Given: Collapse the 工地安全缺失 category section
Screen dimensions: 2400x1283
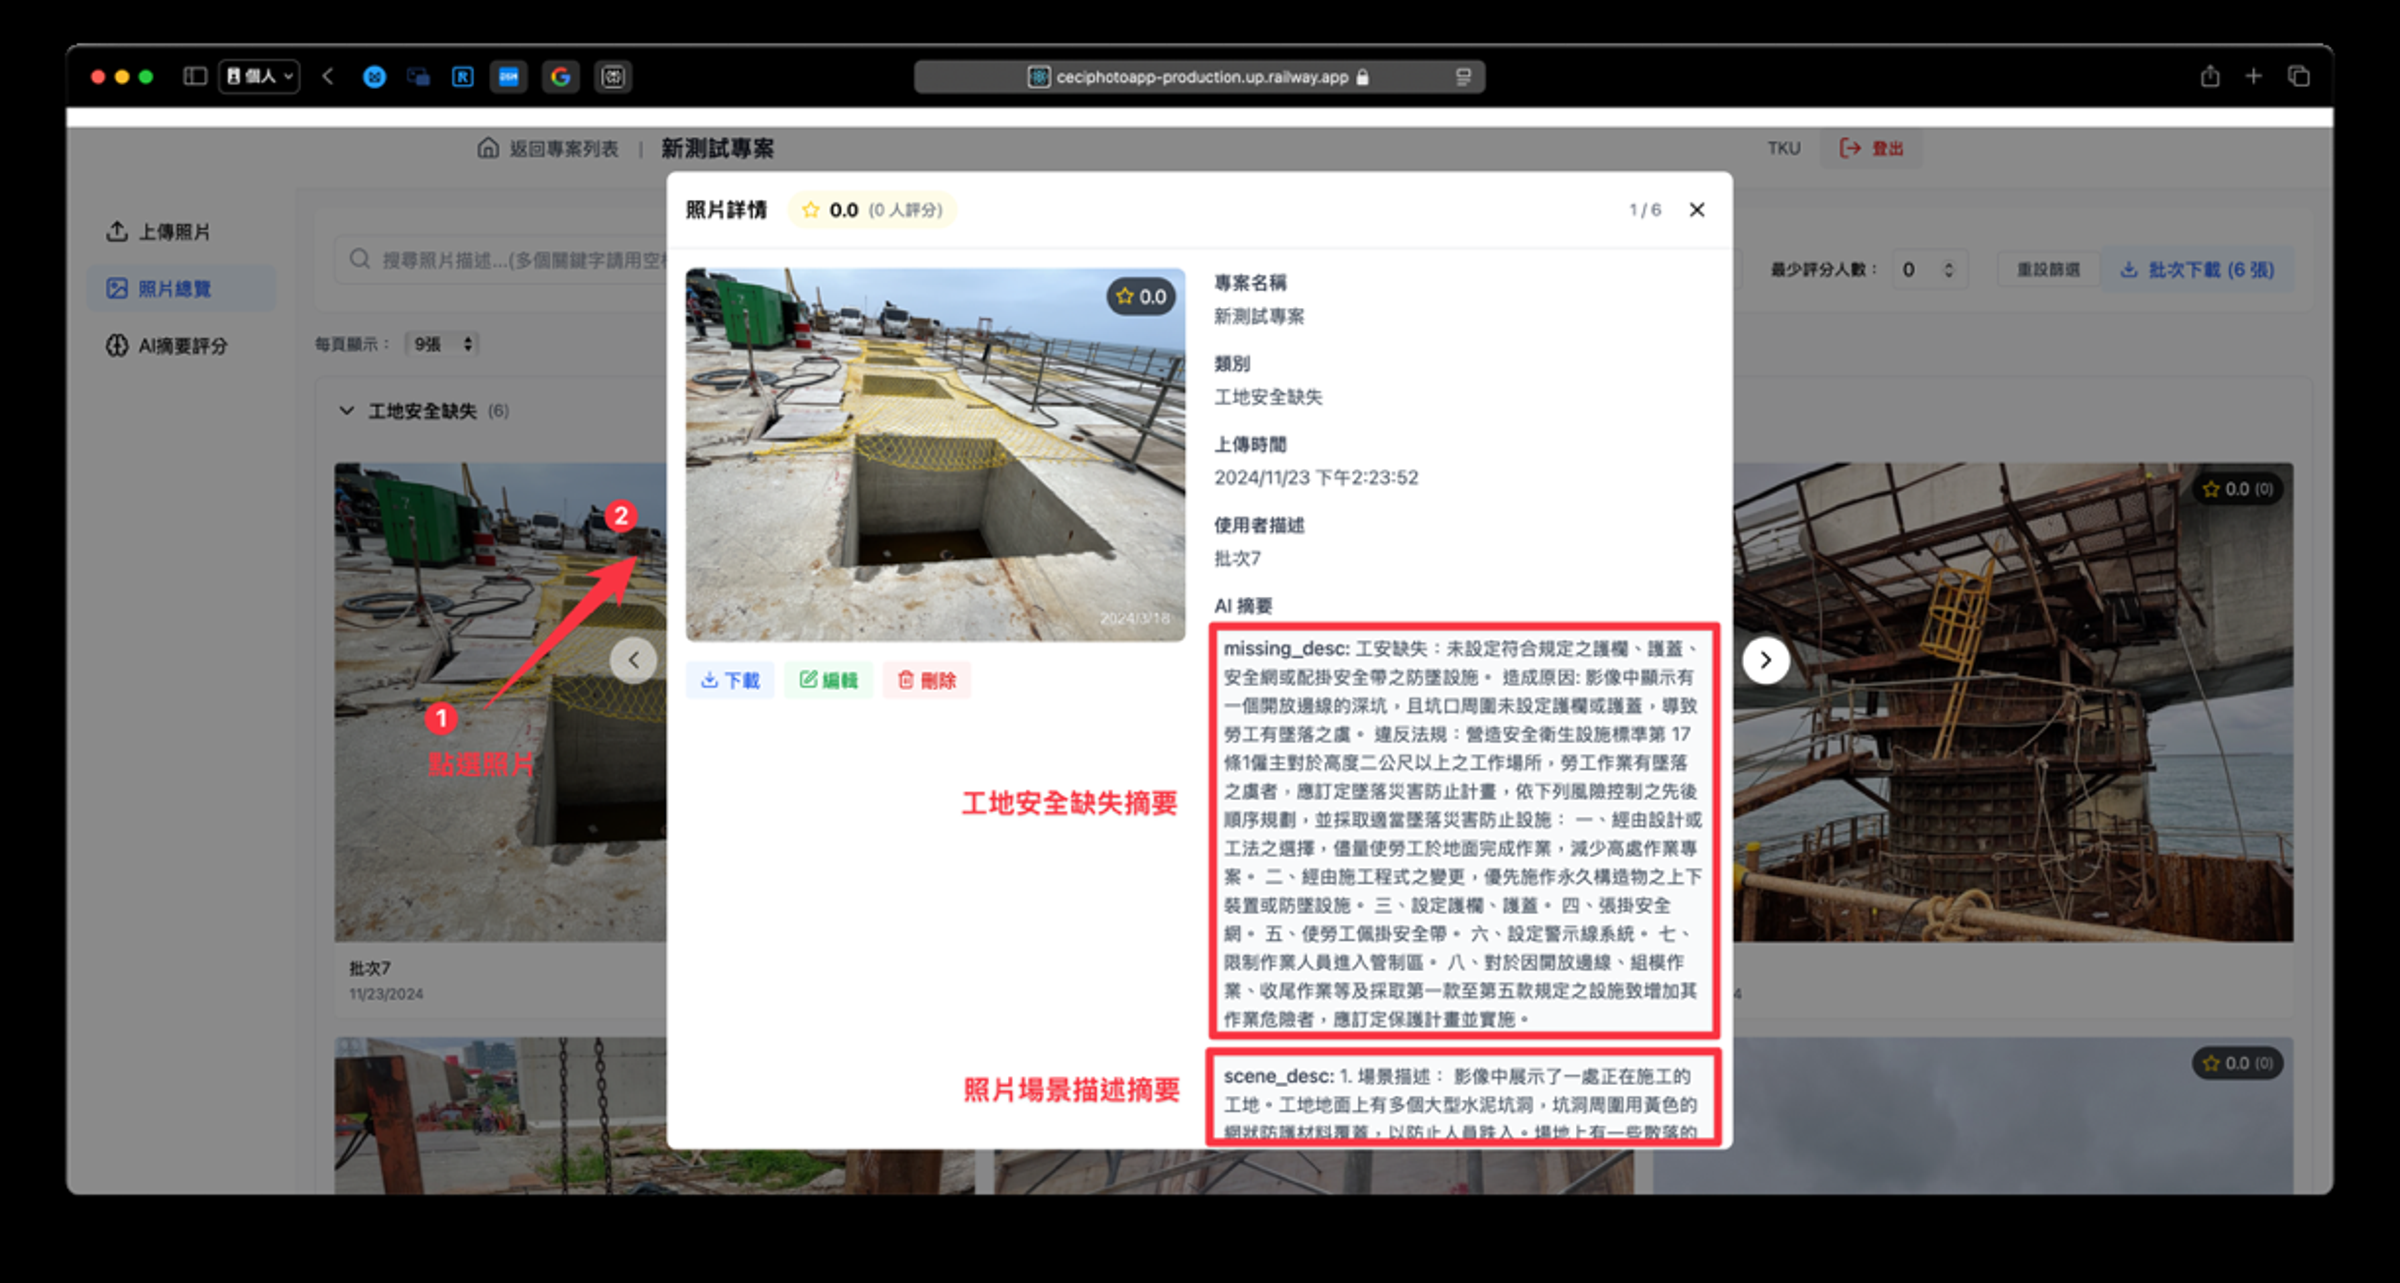Looking at the screenshot, I should tap(347, 411).
